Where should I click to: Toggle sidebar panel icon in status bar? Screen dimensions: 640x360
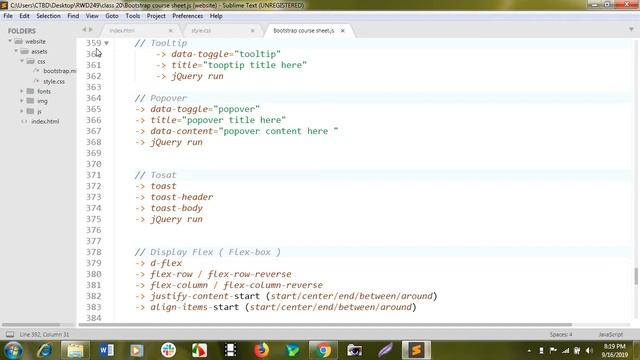(10, 335)
